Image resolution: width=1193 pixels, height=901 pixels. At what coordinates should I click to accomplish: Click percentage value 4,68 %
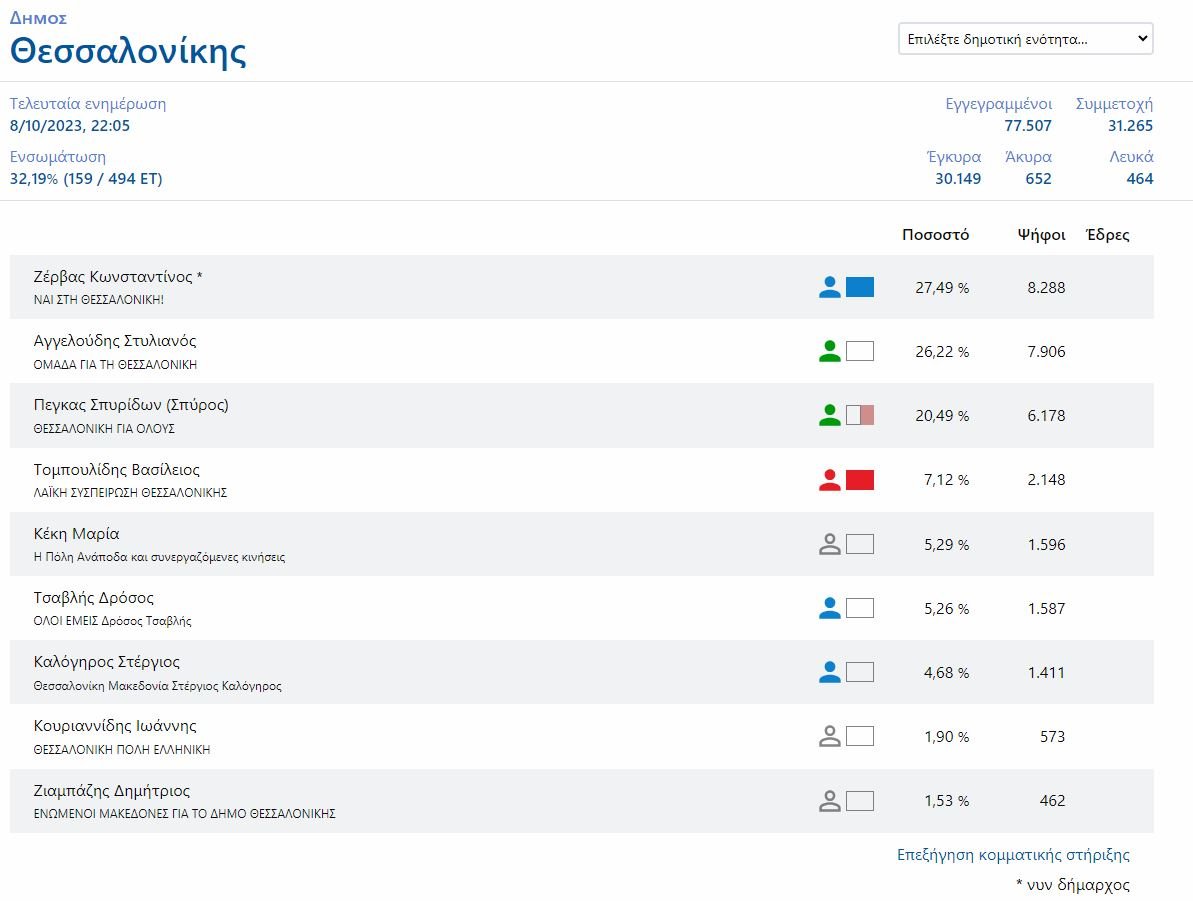946,672
